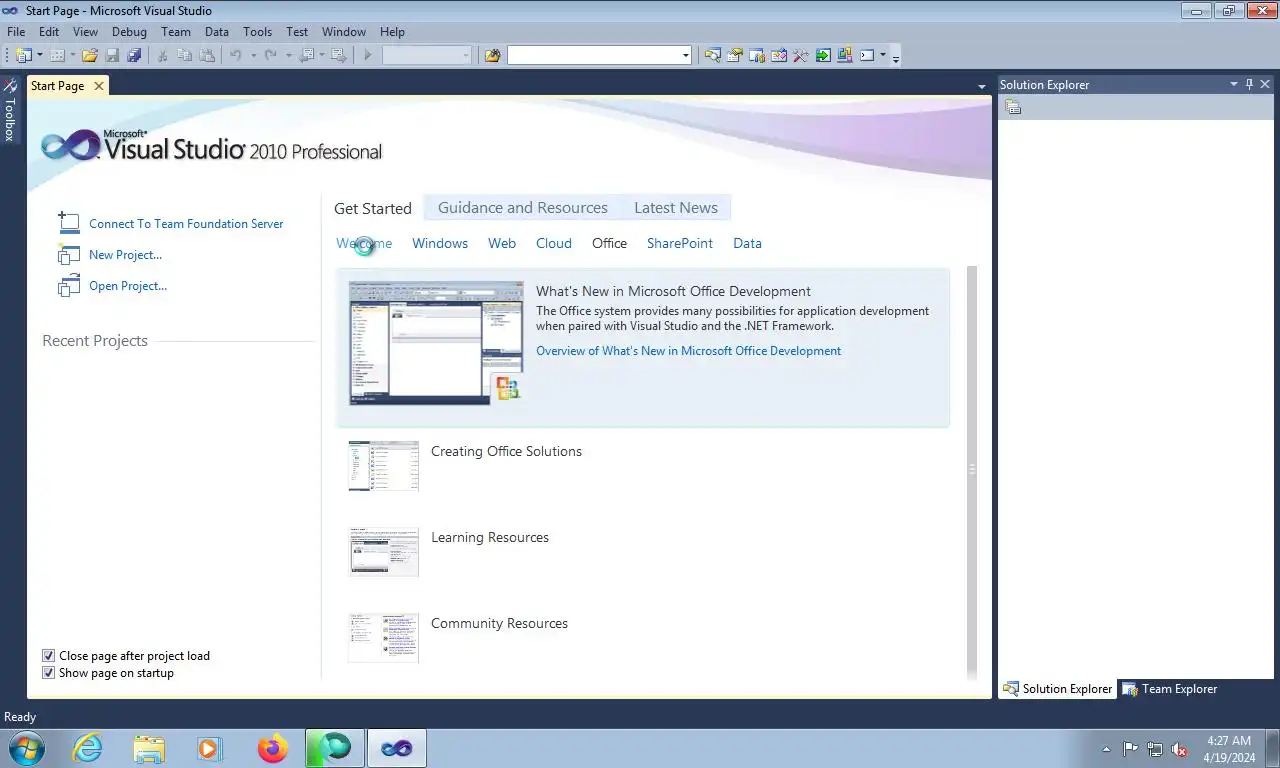Toggle Show page on startup checkbox
Viewport: 1280px width, 768px height.
48,673
